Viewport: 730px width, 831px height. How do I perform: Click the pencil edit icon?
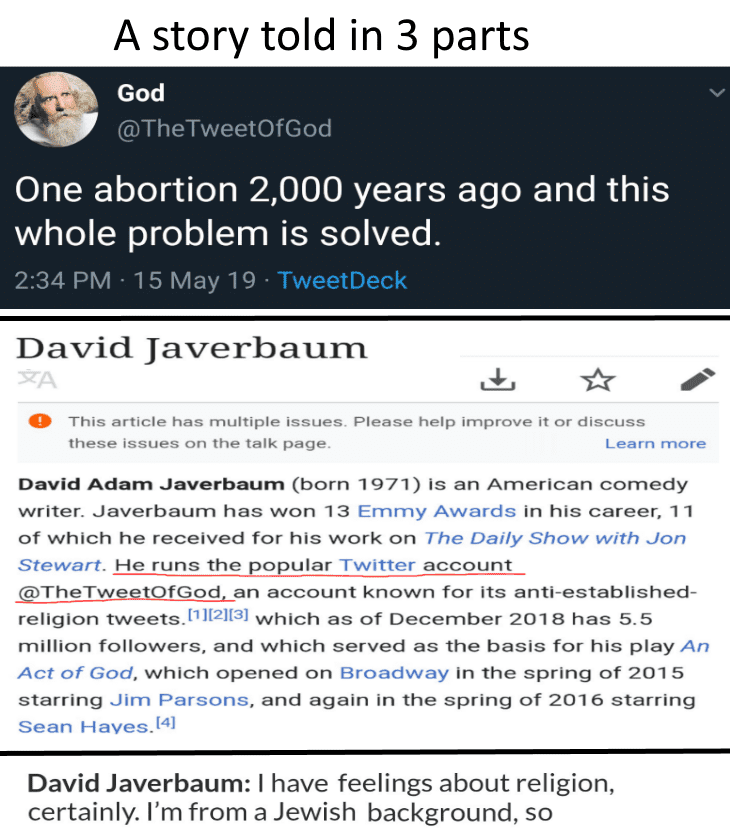click(x=697, y=378)
